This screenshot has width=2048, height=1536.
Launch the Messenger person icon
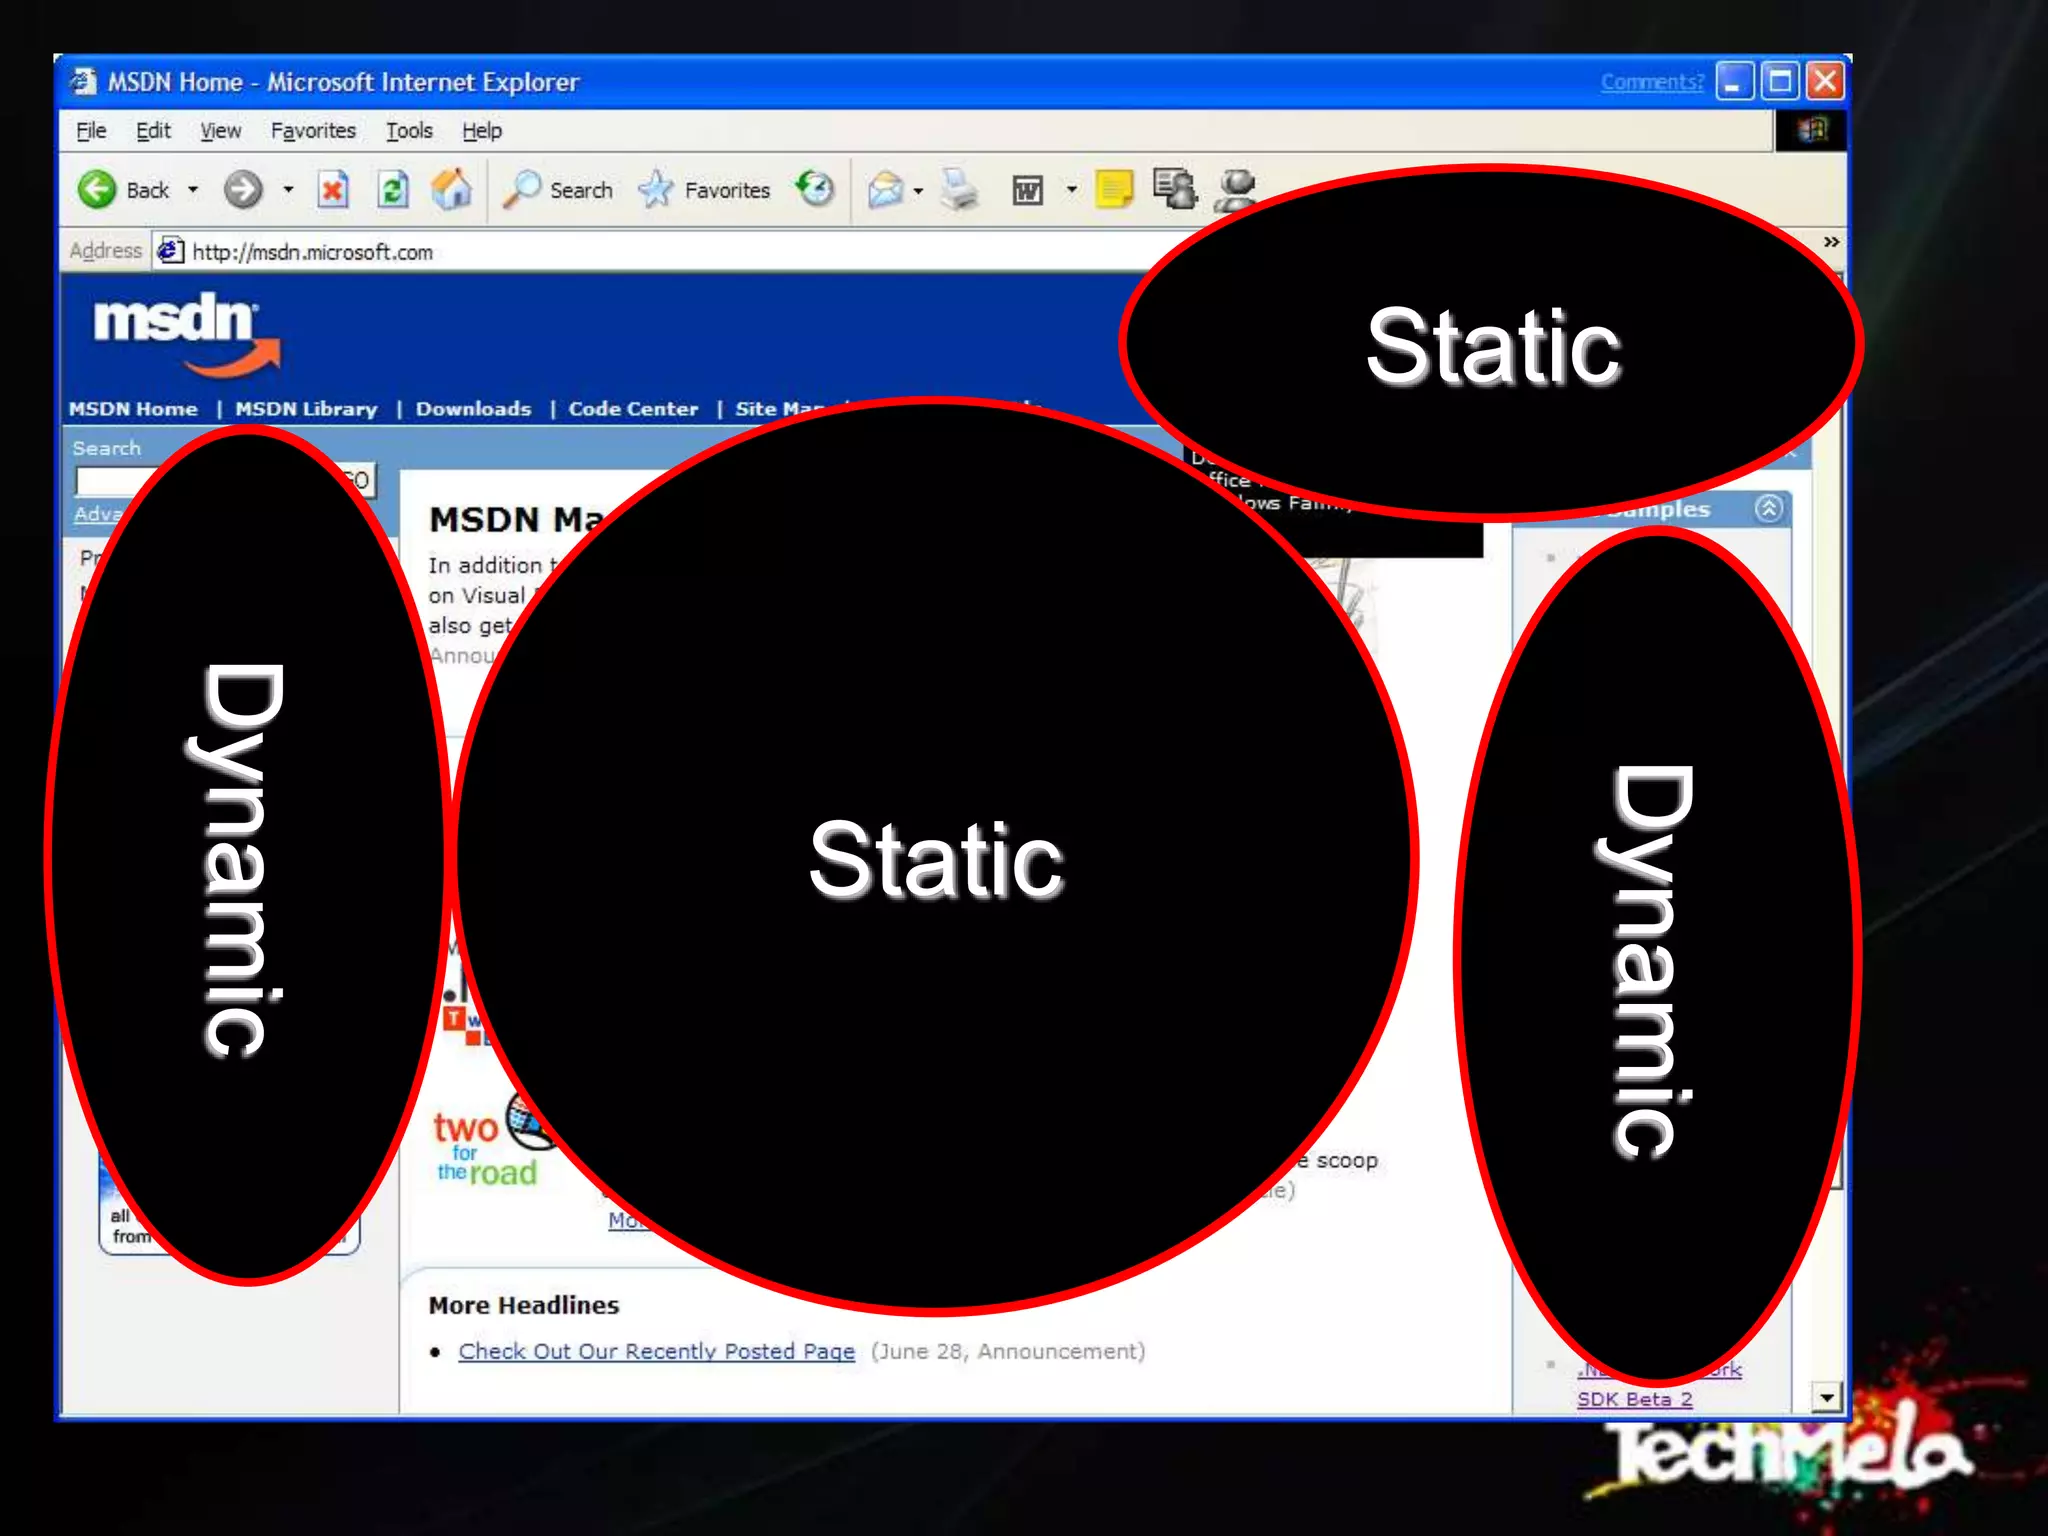(x=1237, y=189)
